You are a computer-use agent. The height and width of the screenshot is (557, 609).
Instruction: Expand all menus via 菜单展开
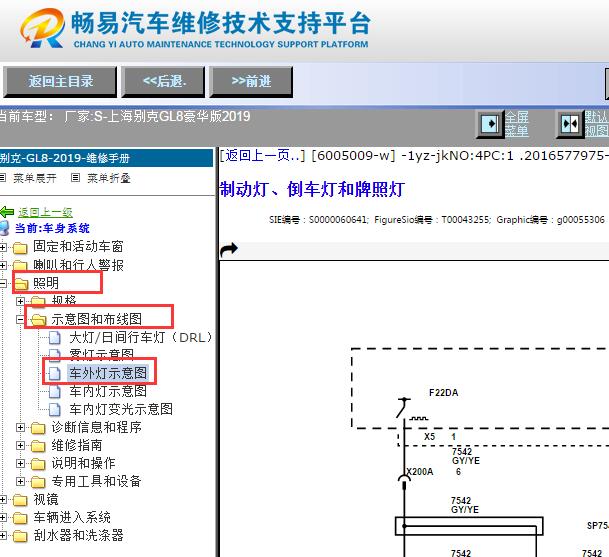click(x=35, y=178)
